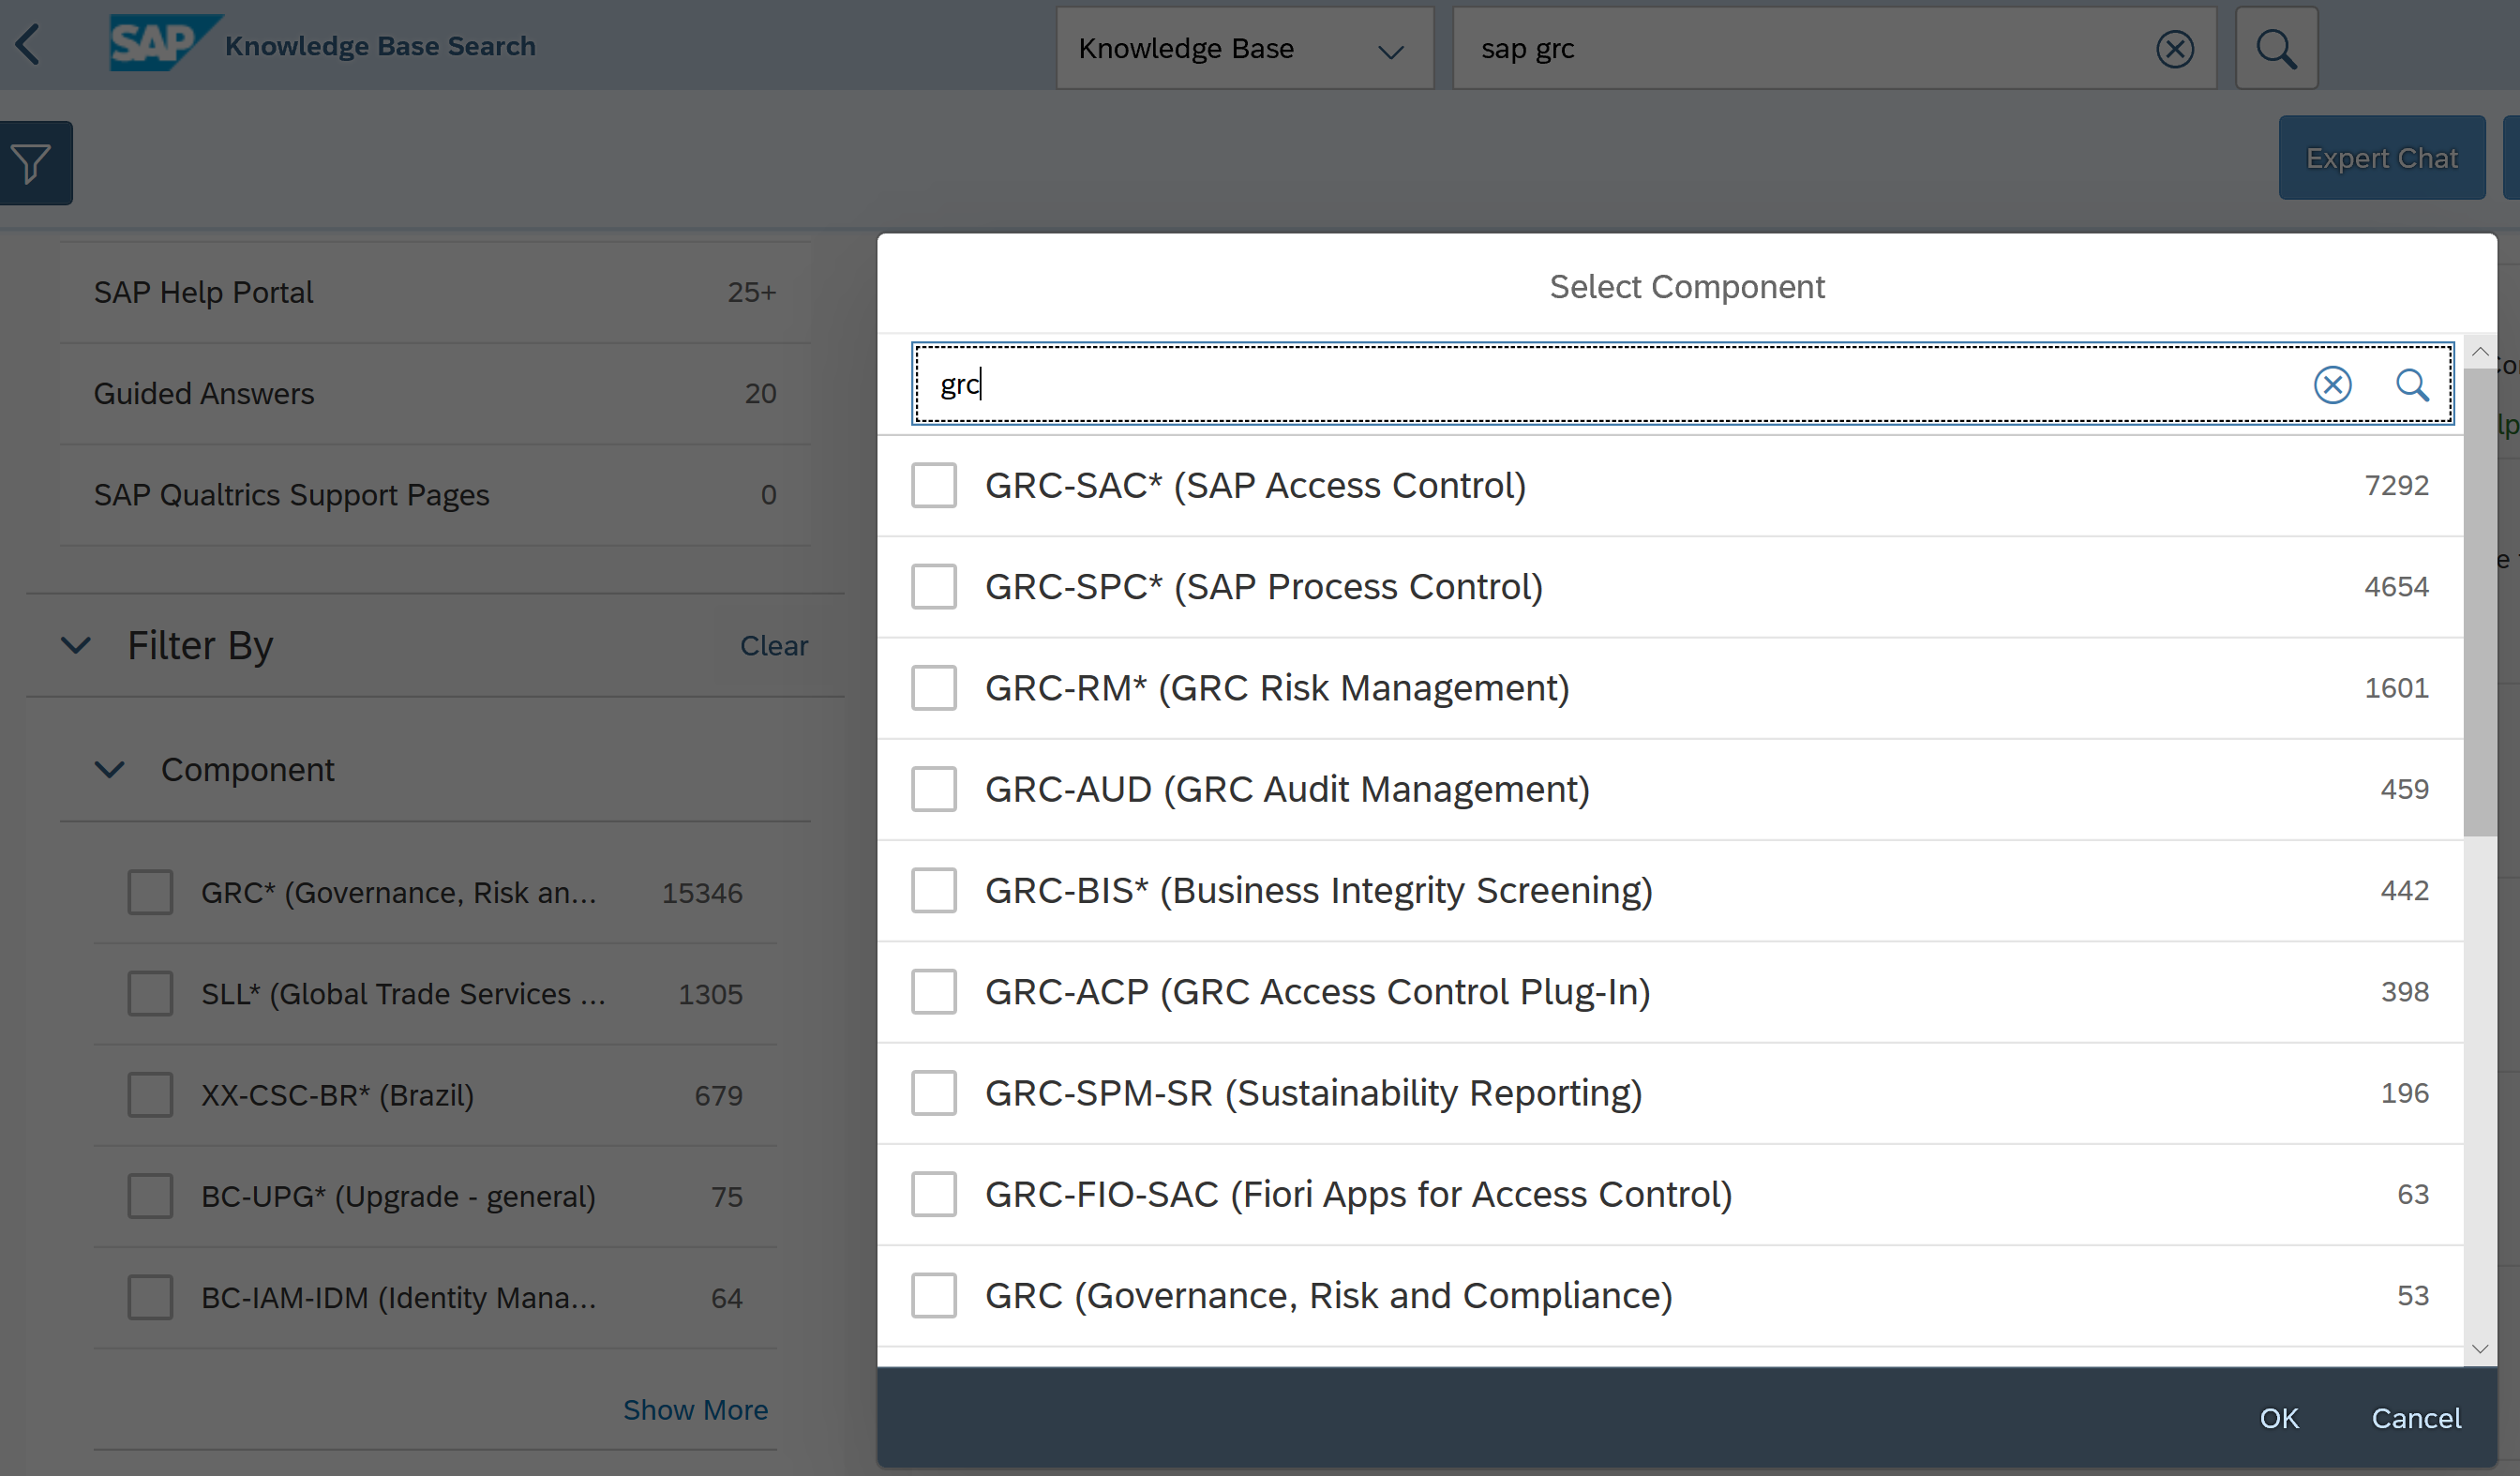Open the SAP Help Portal results
This screenshot has height=1476, width=2520.
tap(204, 292)
